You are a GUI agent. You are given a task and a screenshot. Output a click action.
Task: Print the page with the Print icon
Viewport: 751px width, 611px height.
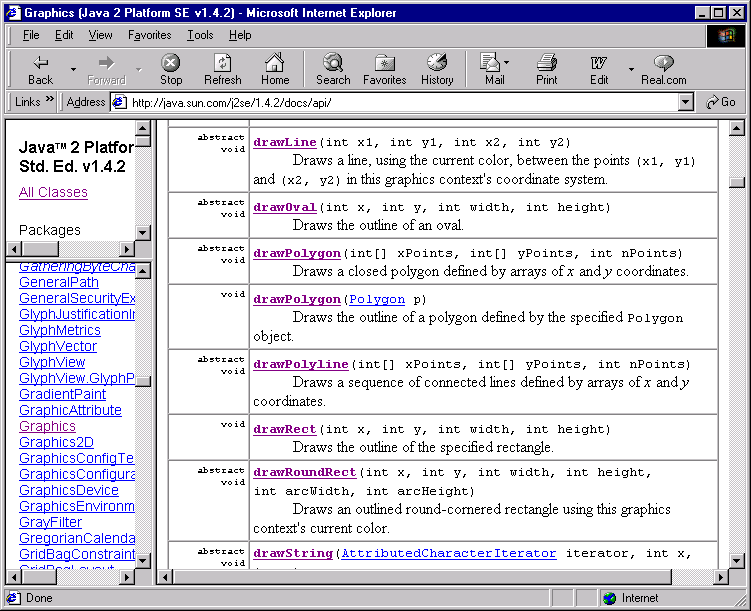[546, 63]
